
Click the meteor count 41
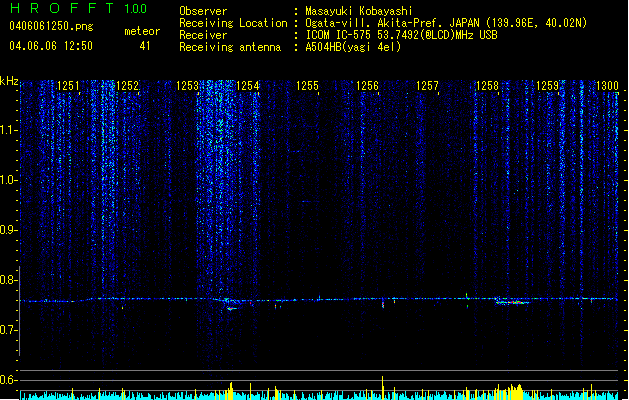(145, 46)
